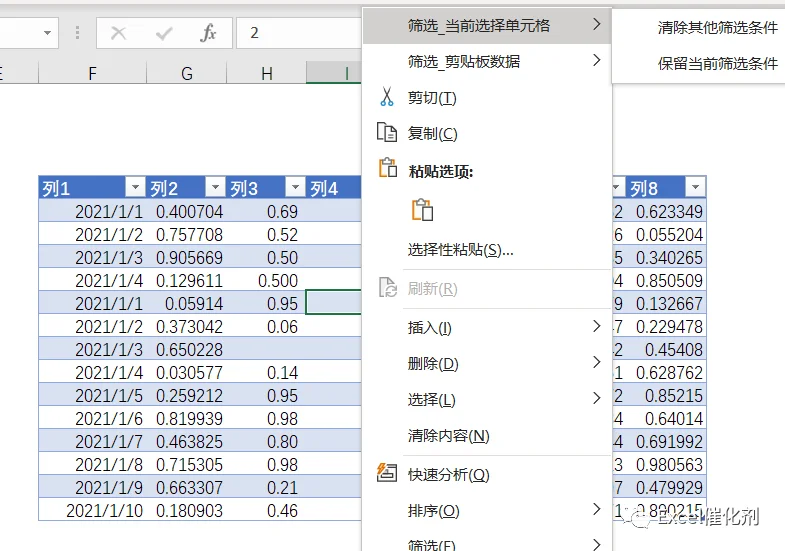Click the formula bar input showing 2
Image resolution: width=785 pixels, height=551 pixels.
click(299, 33)
